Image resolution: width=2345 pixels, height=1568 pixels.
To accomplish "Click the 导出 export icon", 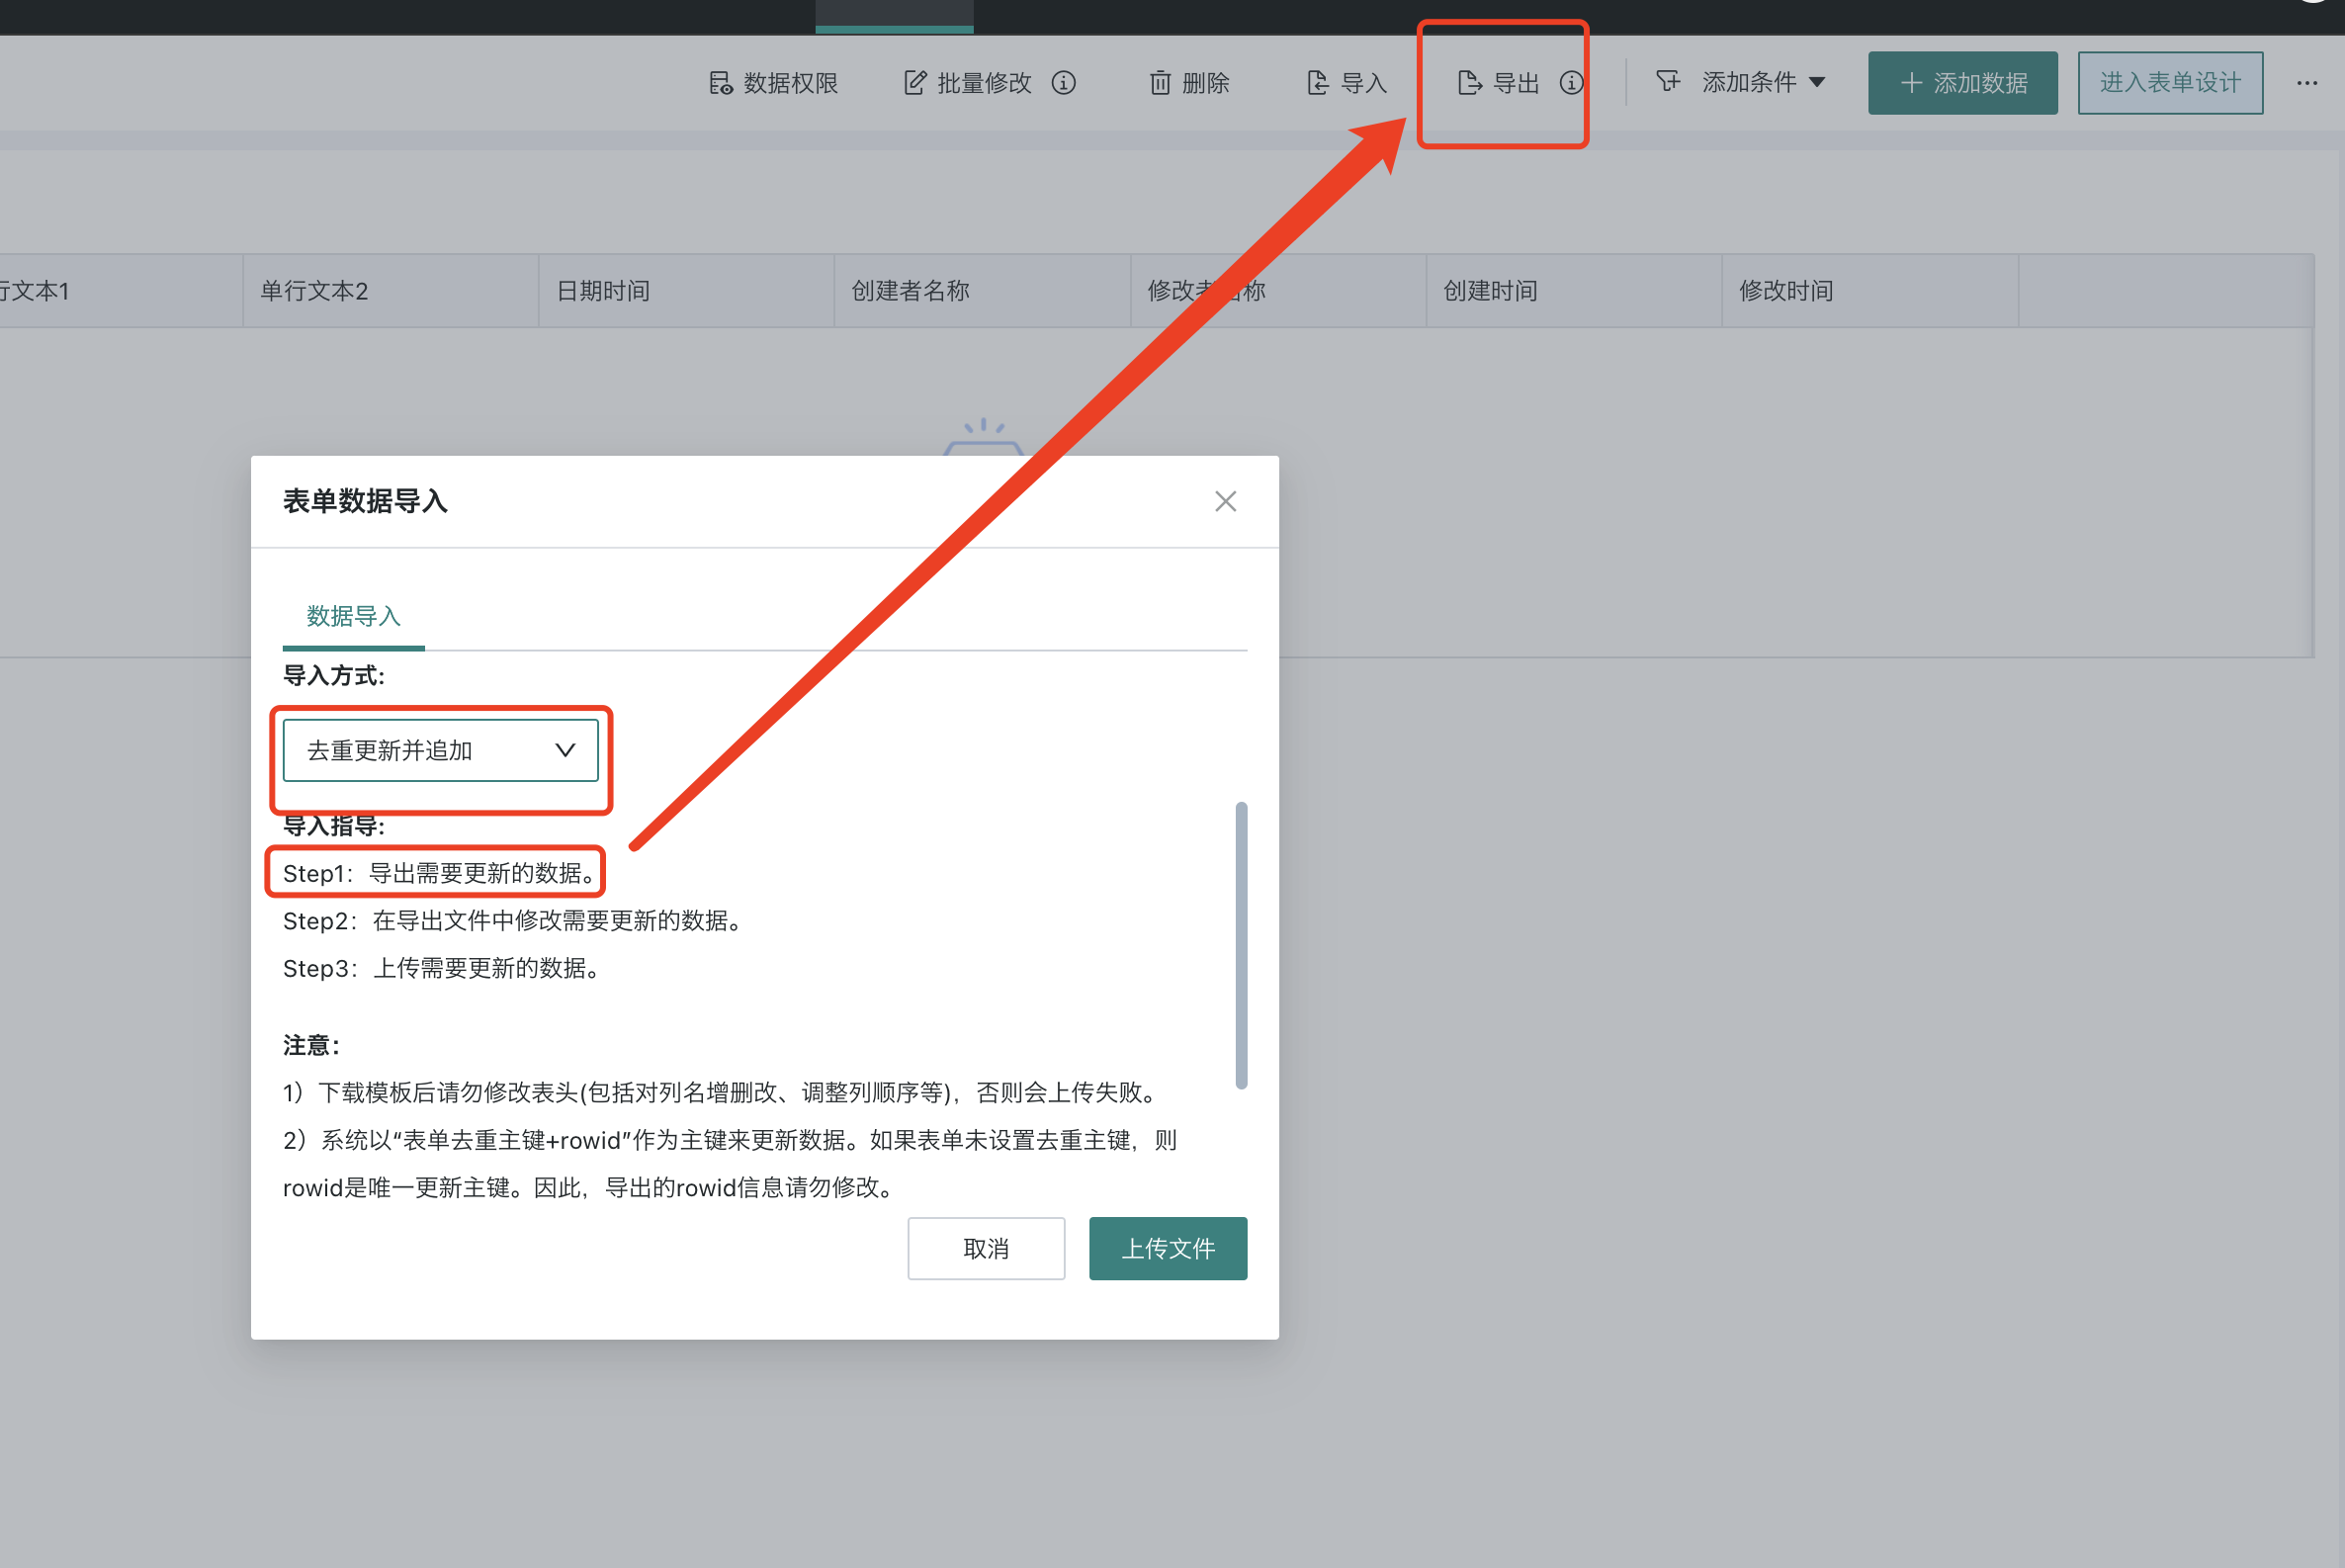I will [x=1468, y=83].
